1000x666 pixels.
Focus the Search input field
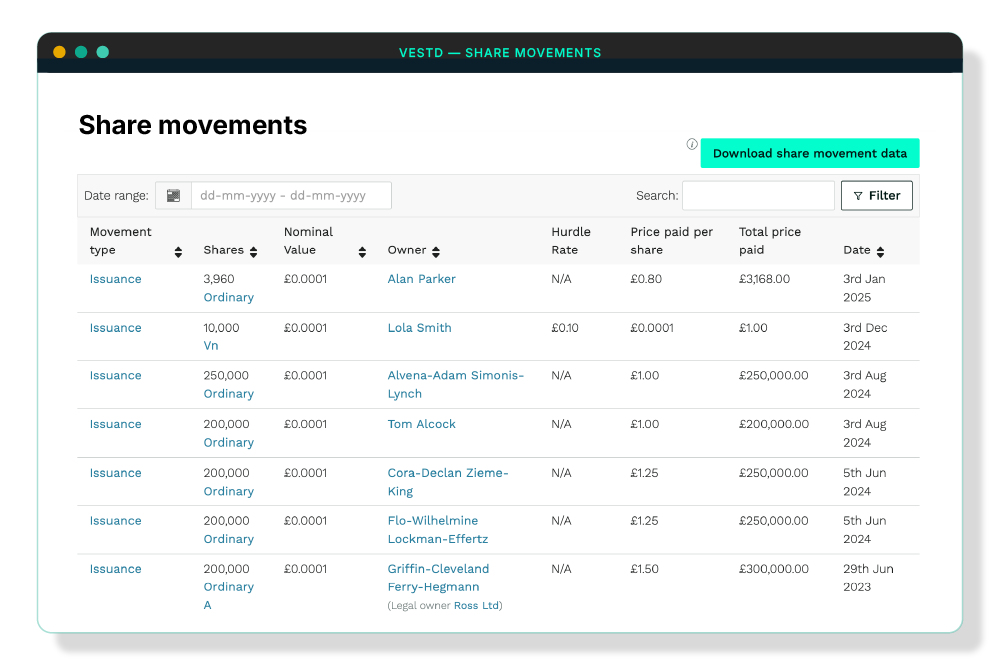pos(758,196)
